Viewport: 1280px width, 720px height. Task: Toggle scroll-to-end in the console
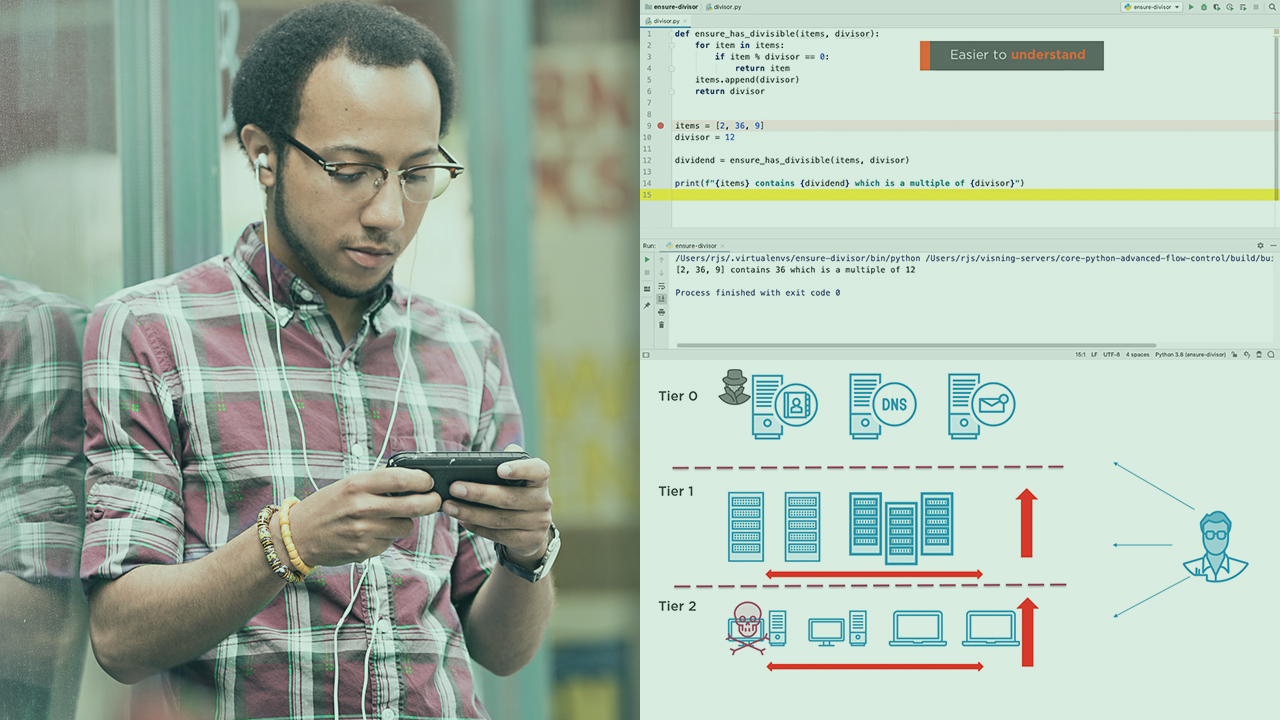click(661, 297)
